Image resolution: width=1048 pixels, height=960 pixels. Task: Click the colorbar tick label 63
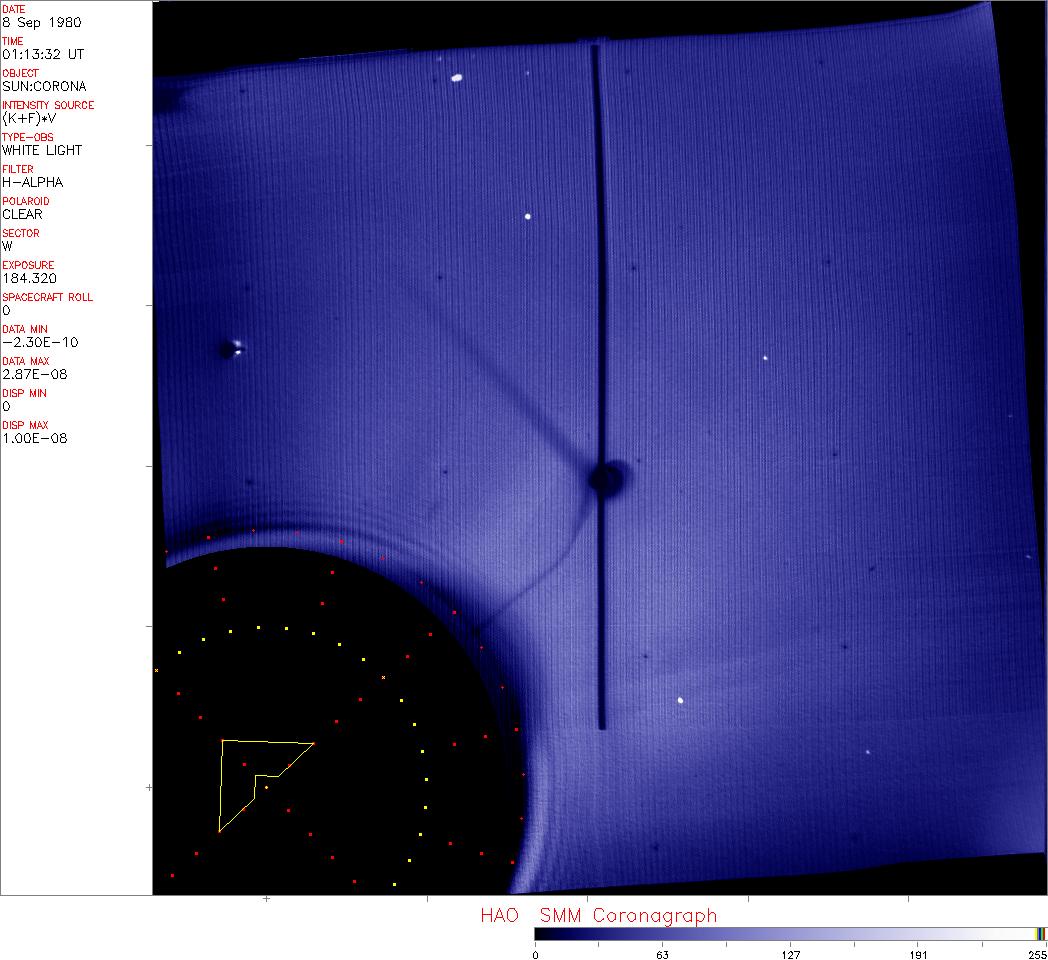(662, 954)
